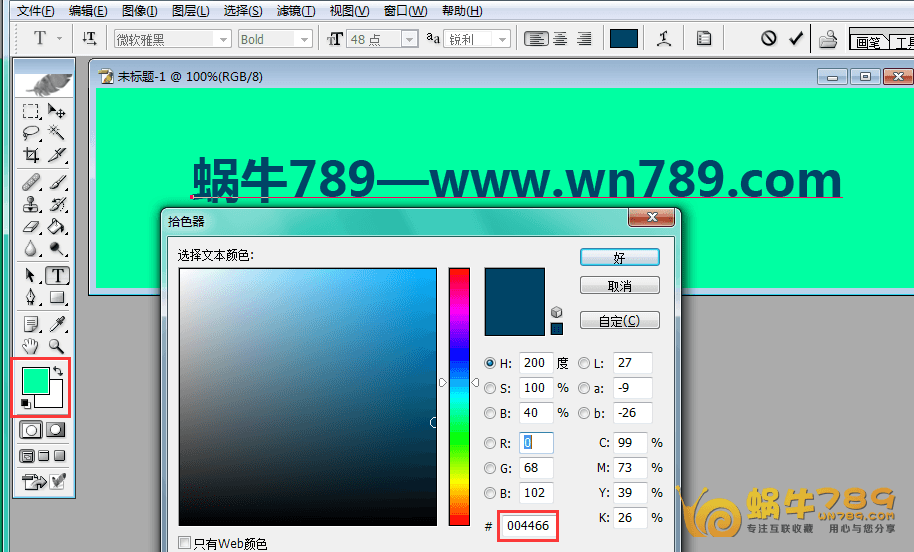Viewport: 914px width, 552px height.
Task: Enable the 只有Web颜色 checkbox
Action: 184,543
